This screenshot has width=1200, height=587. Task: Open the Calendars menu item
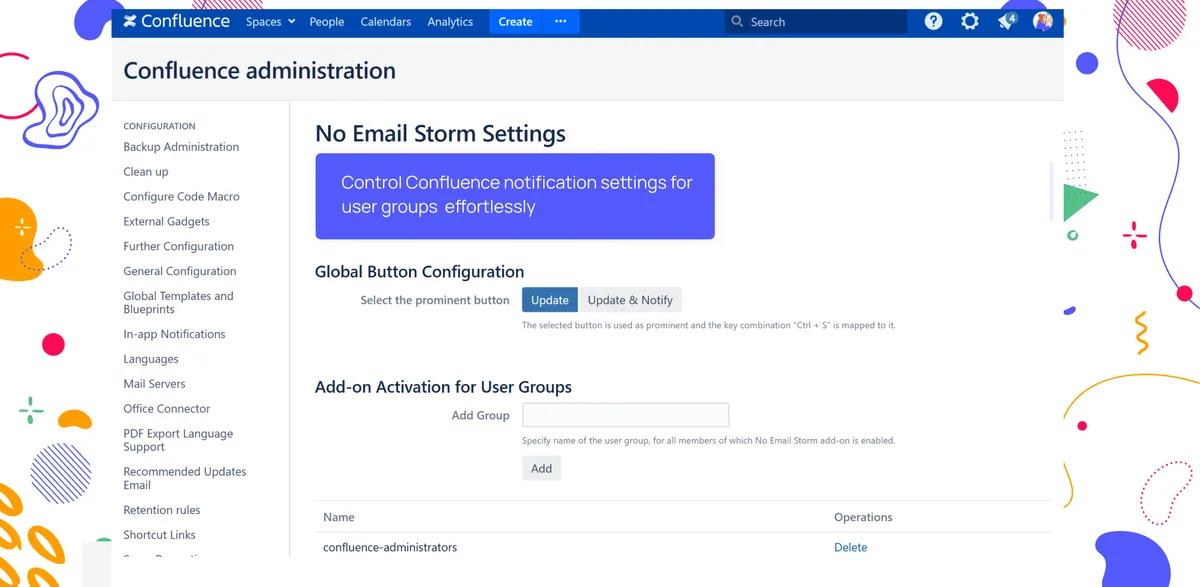point(386,21)
